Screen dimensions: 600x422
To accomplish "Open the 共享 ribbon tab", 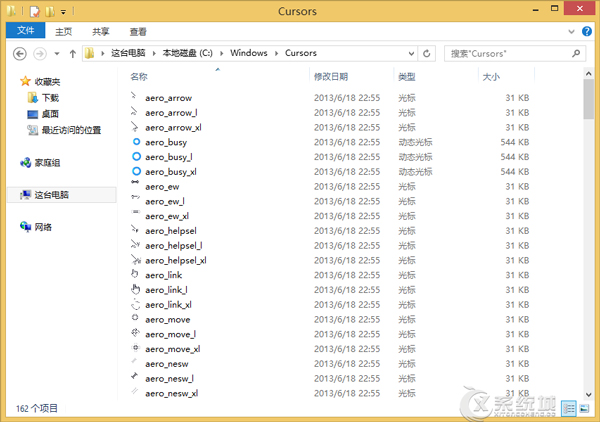I will (x=101, y=31).
